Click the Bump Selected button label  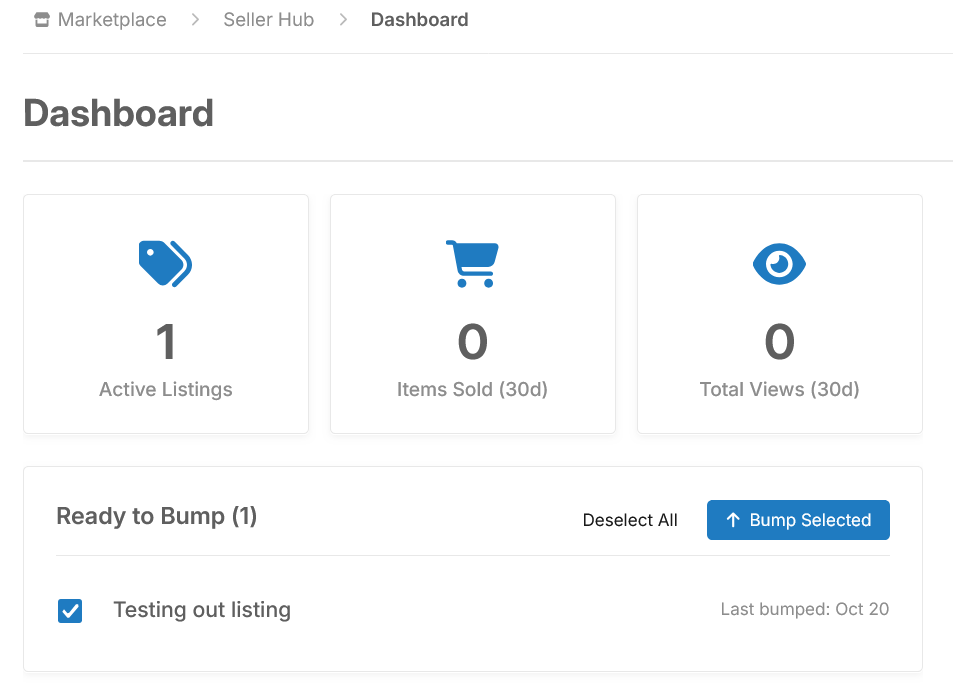point(810,520)
